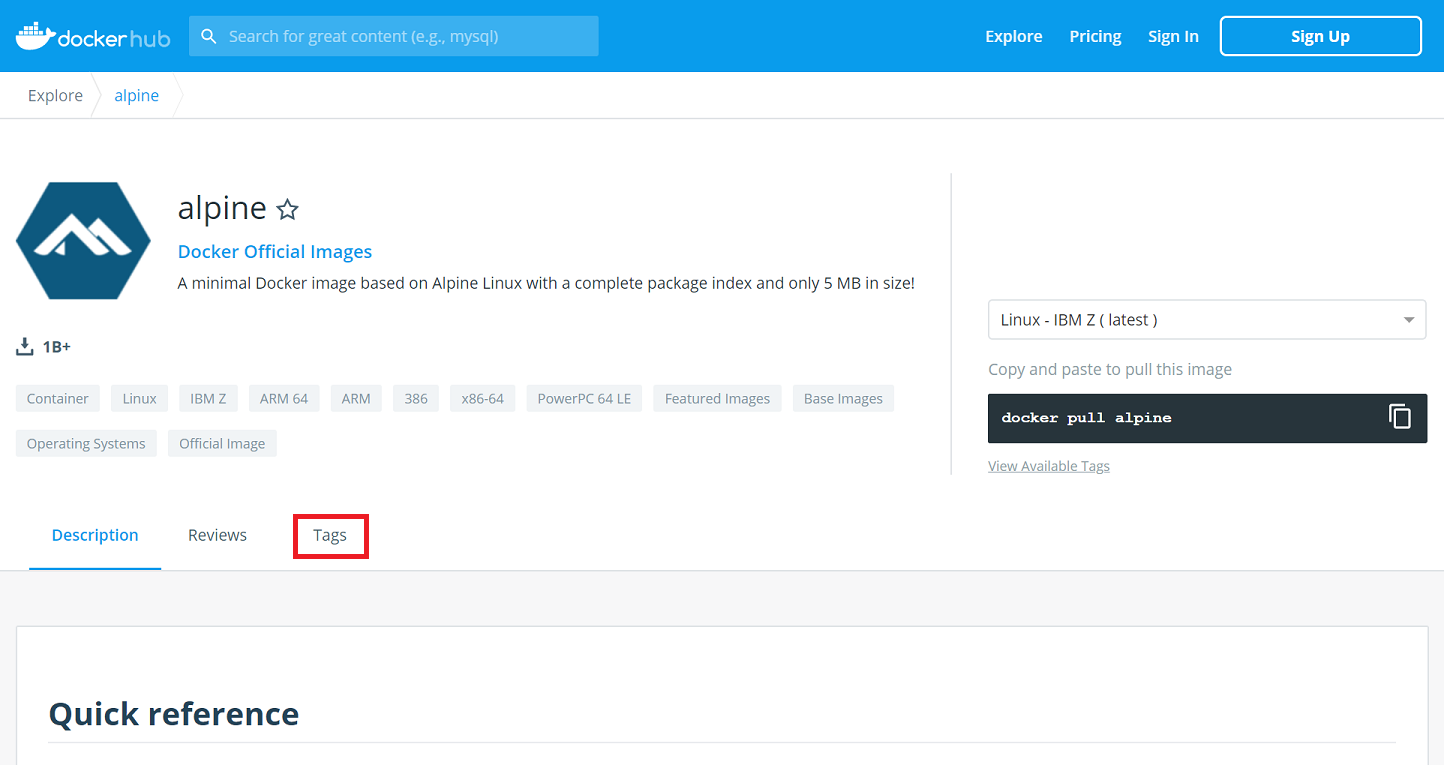Click the IBM Z tag chip
Screen dimensions: 1444x765
tap(208, 398)
